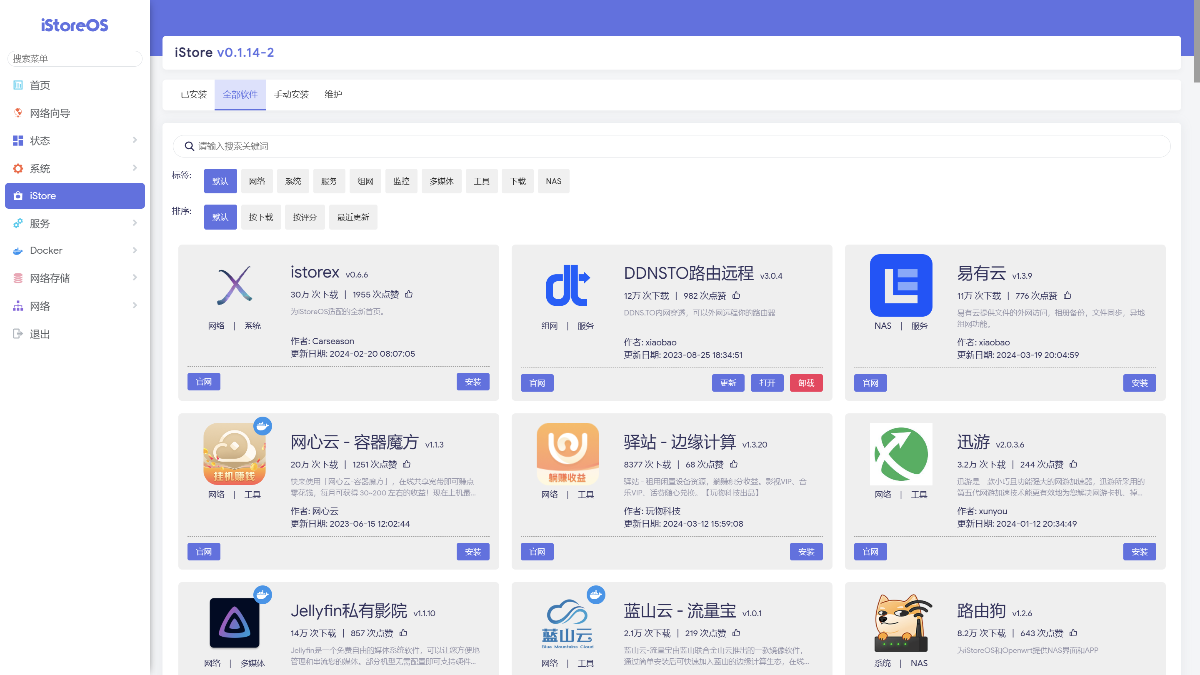
Task: Switch sorting to 按下载
Action: [x=260, y=216]
